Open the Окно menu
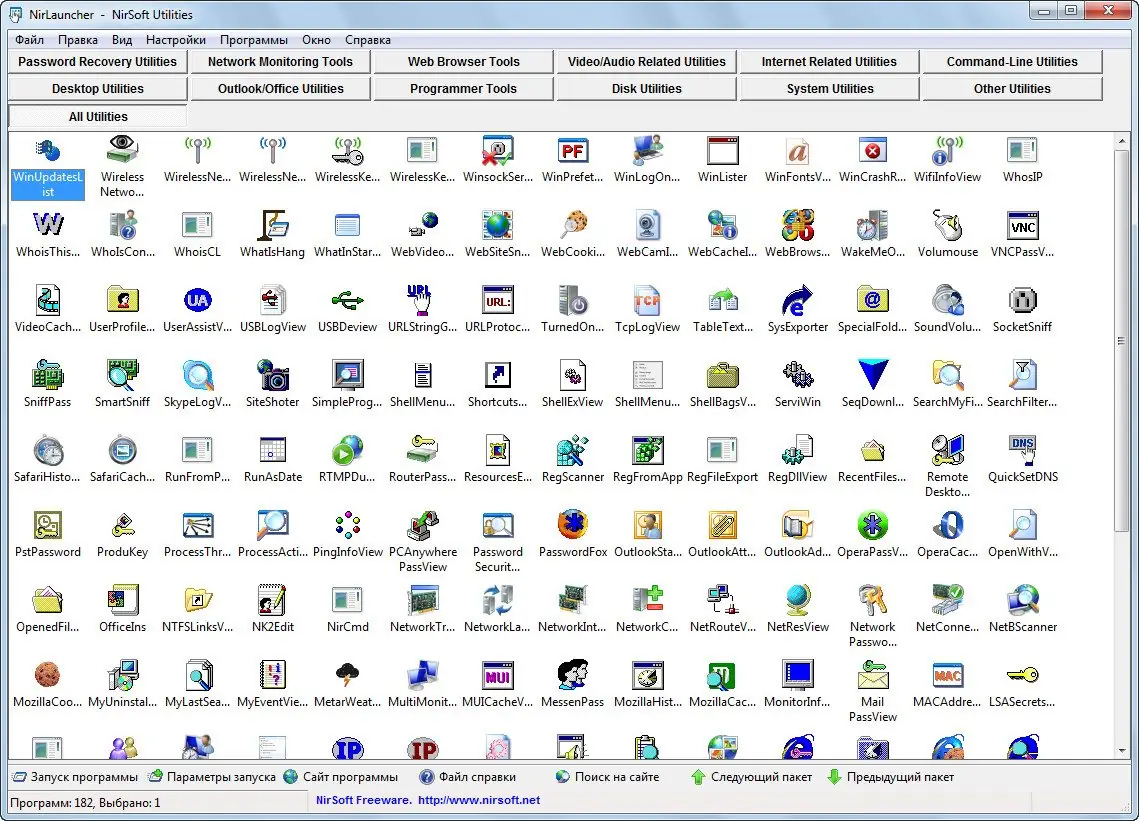 pyautogui.click(x=316, y=40)
